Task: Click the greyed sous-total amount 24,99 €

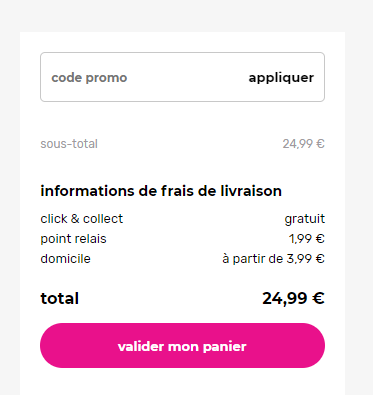Action: pyautogui.click(x=303, y=144)
